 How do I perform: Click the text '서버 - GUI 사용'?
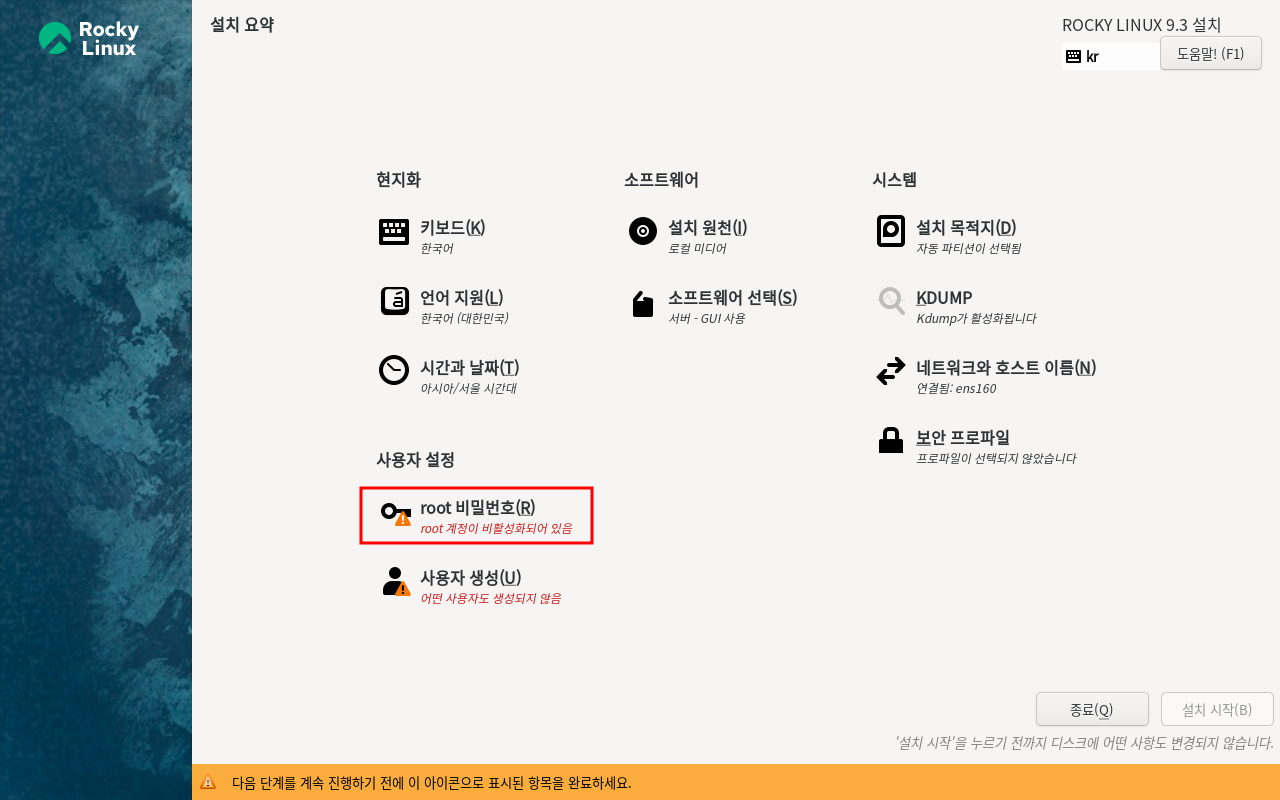coord(706,318)
